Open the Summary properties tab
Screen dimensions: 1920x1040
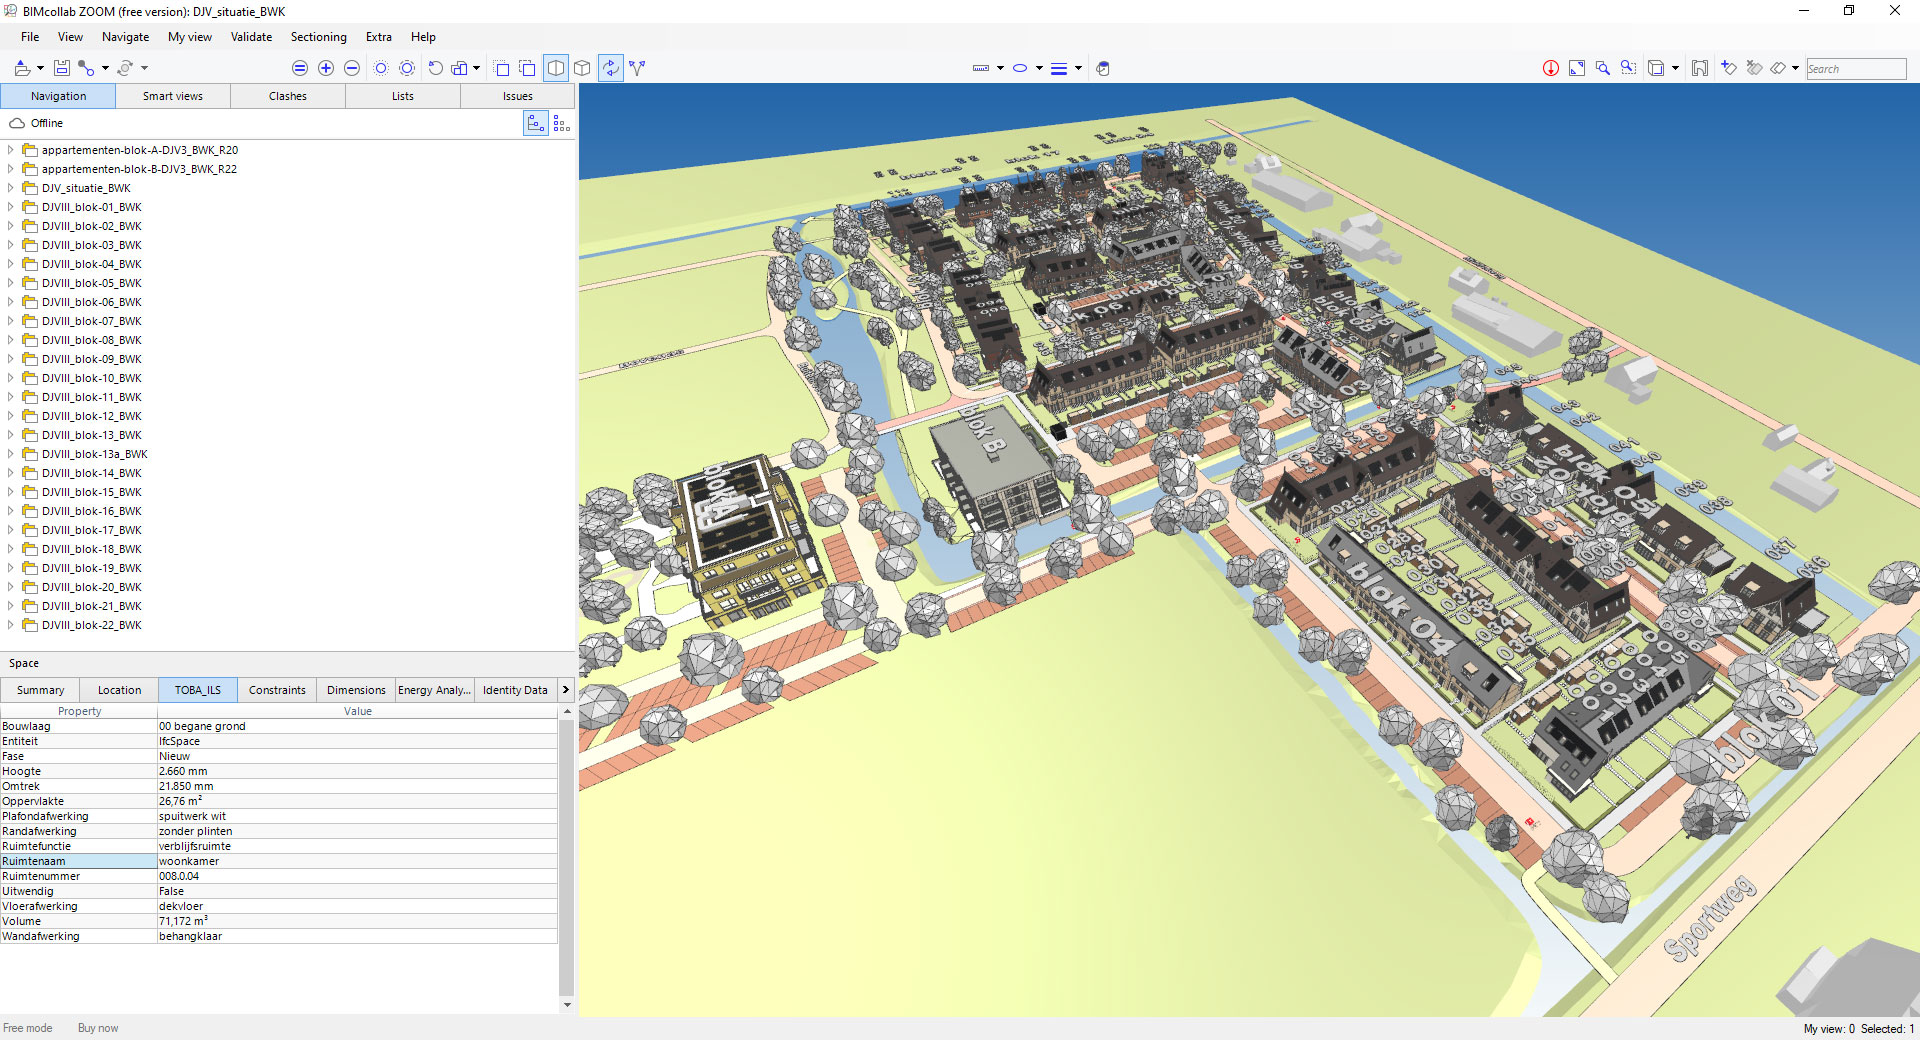40,690
